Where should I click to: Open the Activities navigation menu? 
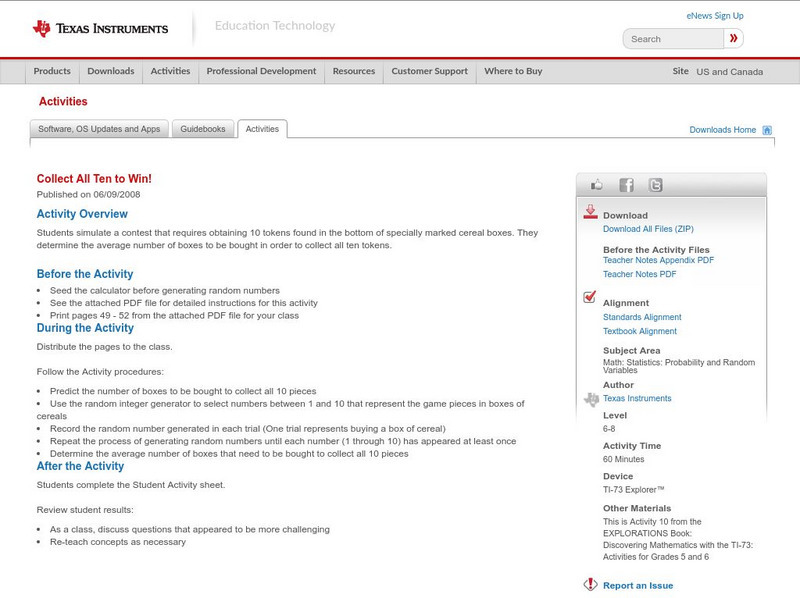(170, 71)
